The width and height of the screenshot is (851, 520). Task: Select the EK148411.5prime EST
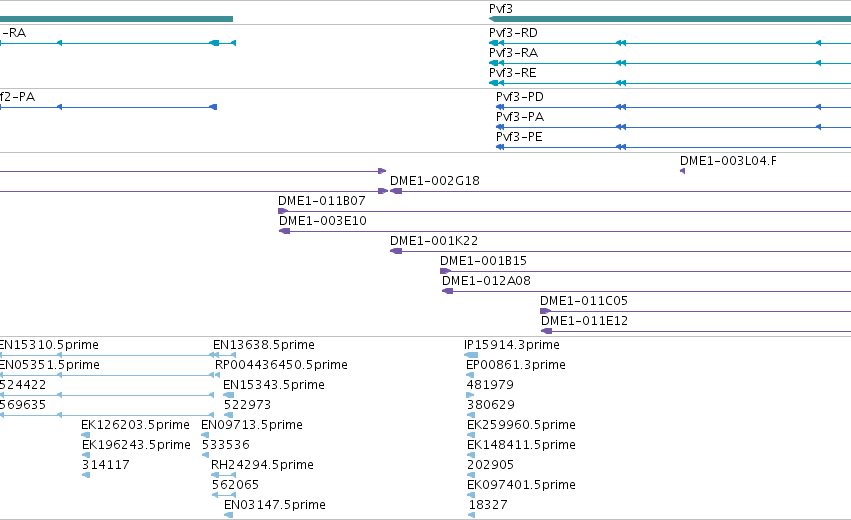521,446
